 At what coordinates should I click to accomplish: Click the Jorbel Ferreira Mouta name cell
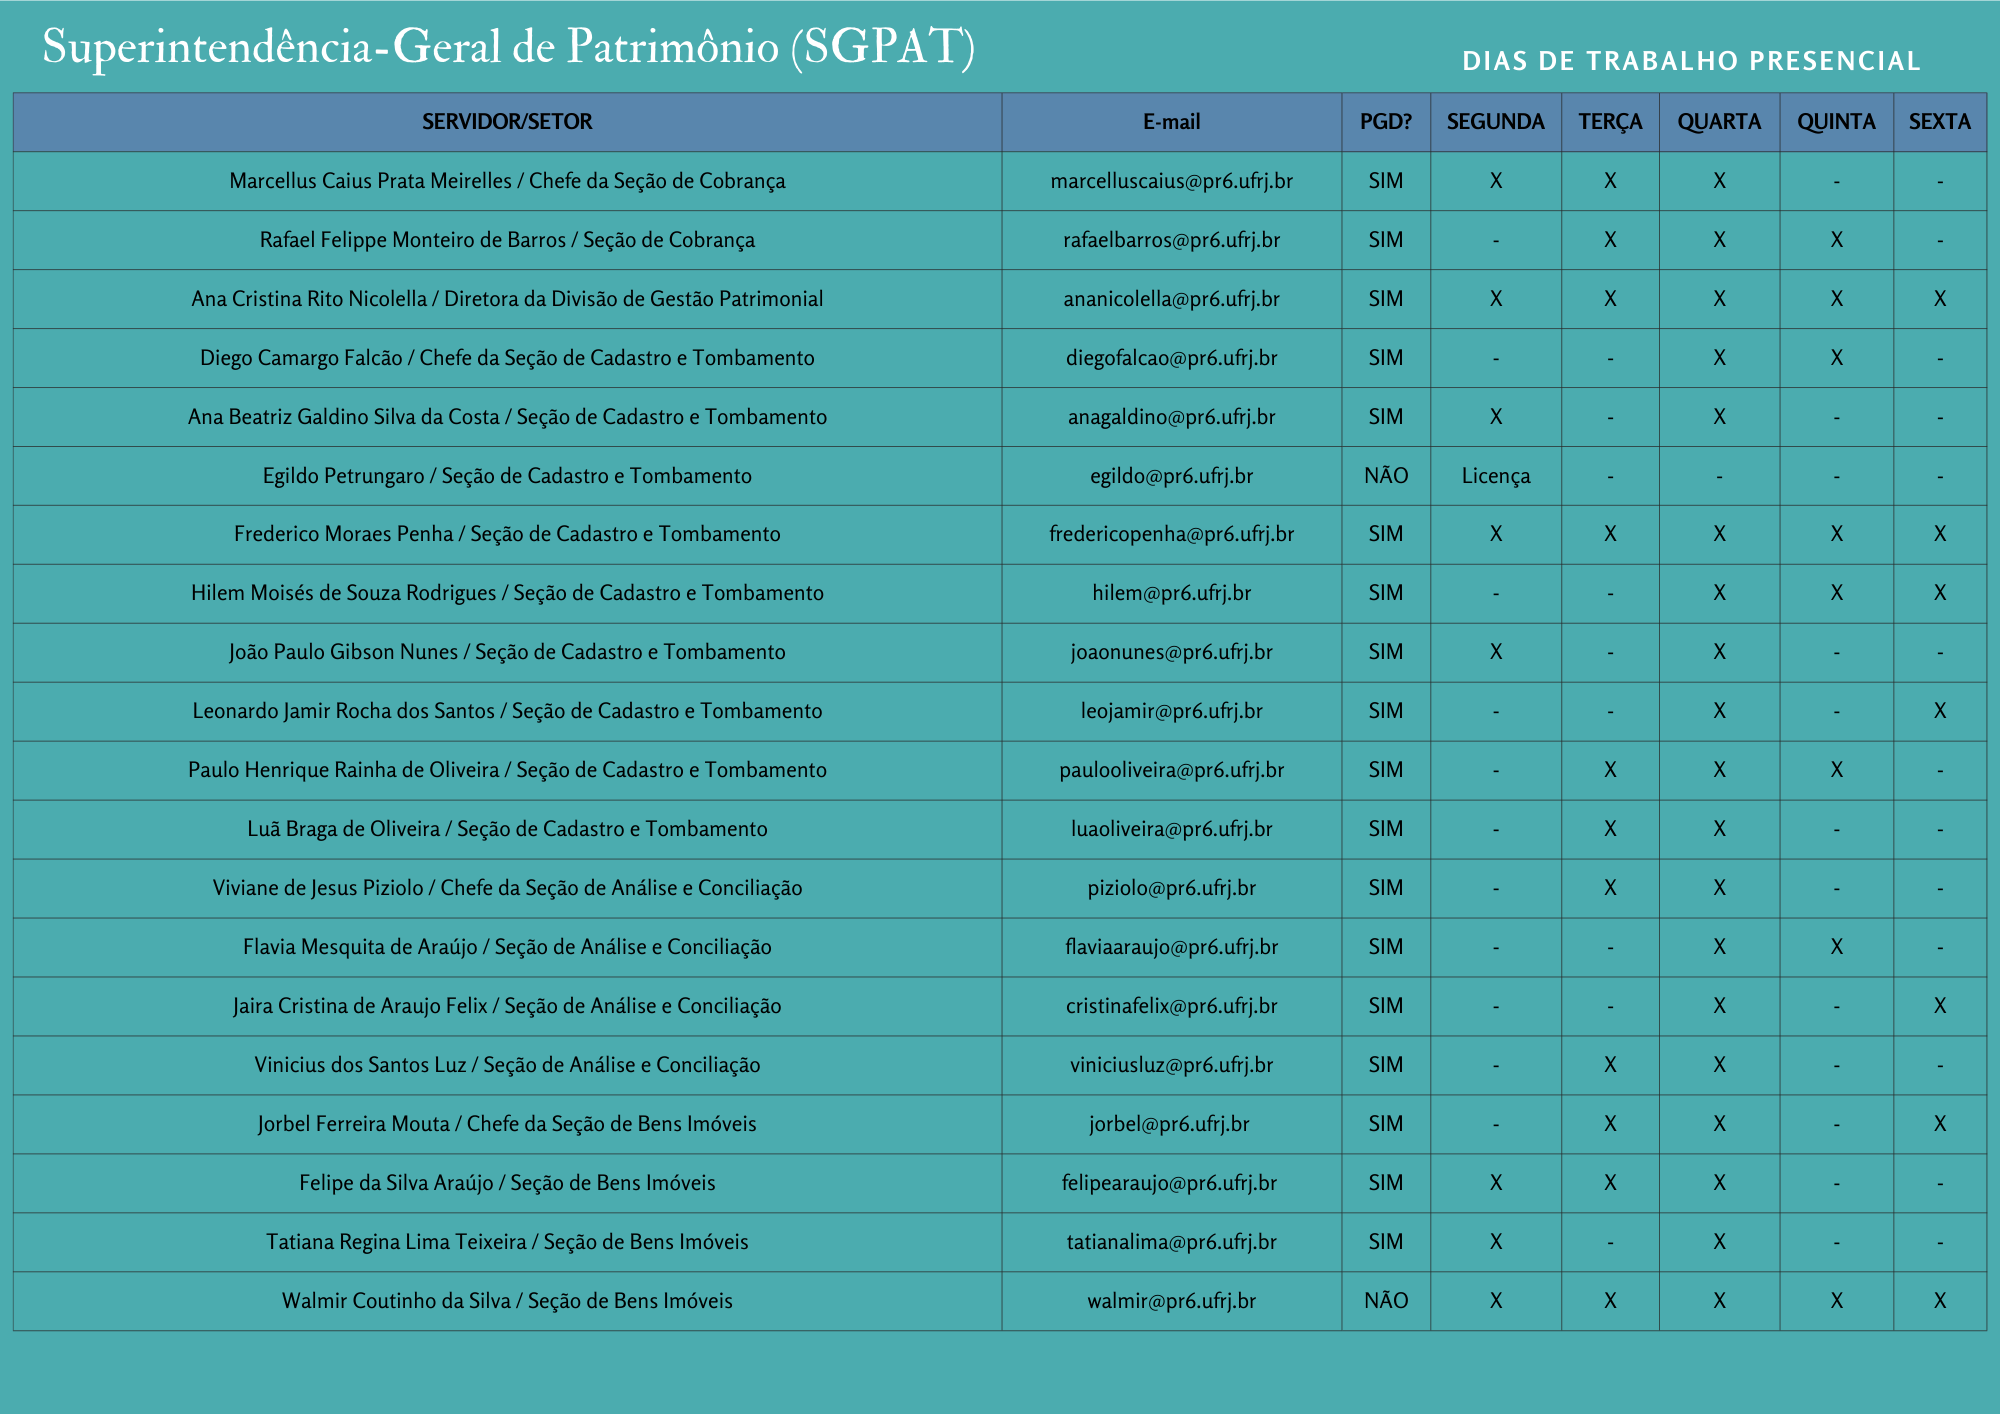point(507,1125)
